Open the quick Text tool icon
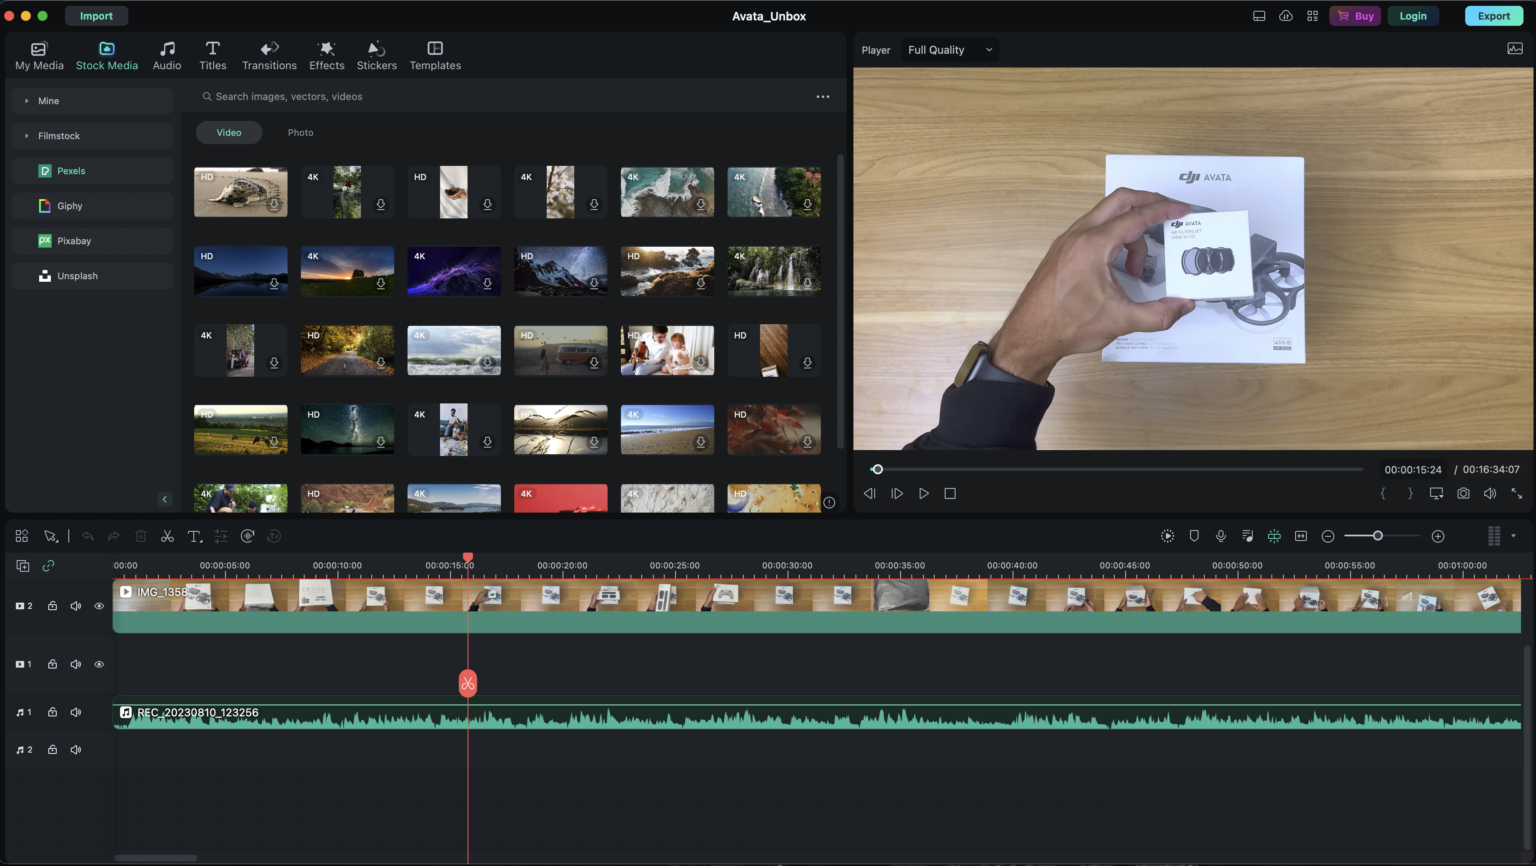Image resolution: width=1536 pixels, height=866 pixels. point(195,535)
